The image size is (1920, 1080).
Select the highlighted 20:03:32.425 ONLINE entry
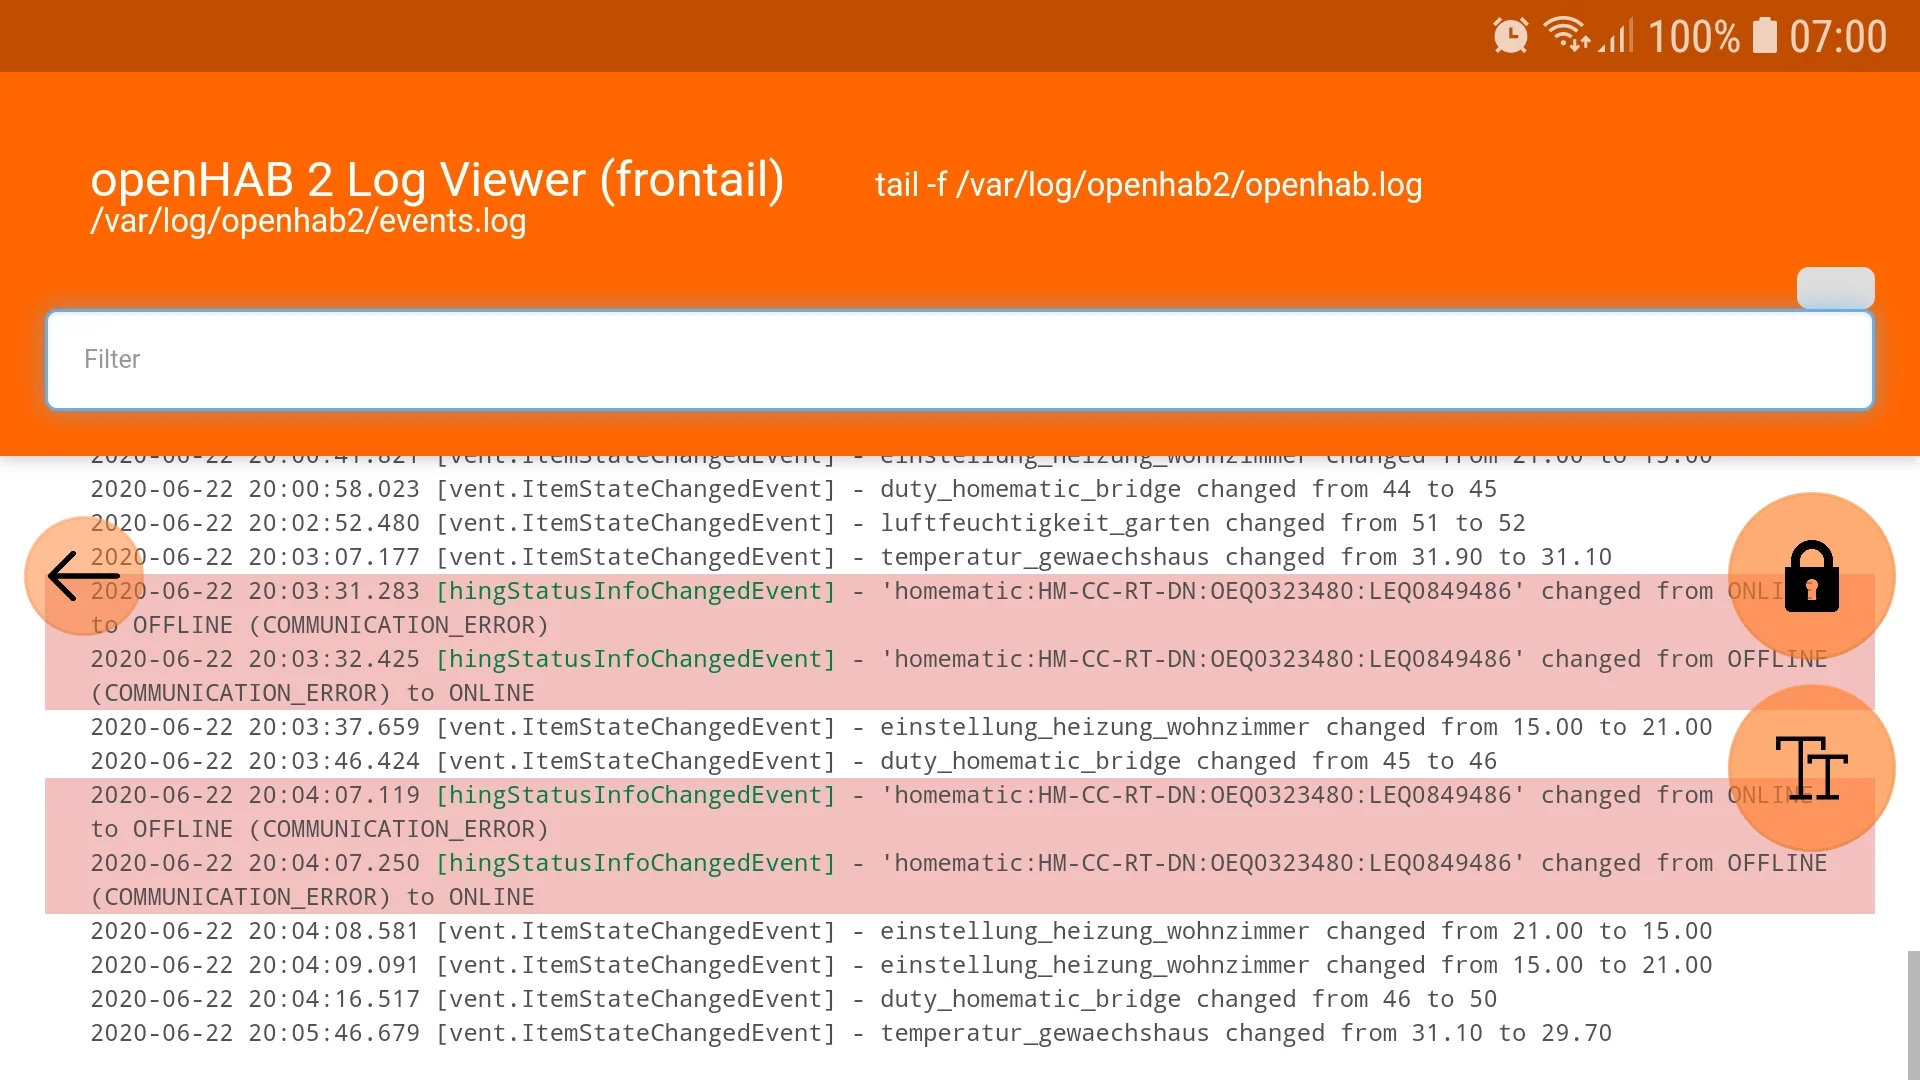960,676
